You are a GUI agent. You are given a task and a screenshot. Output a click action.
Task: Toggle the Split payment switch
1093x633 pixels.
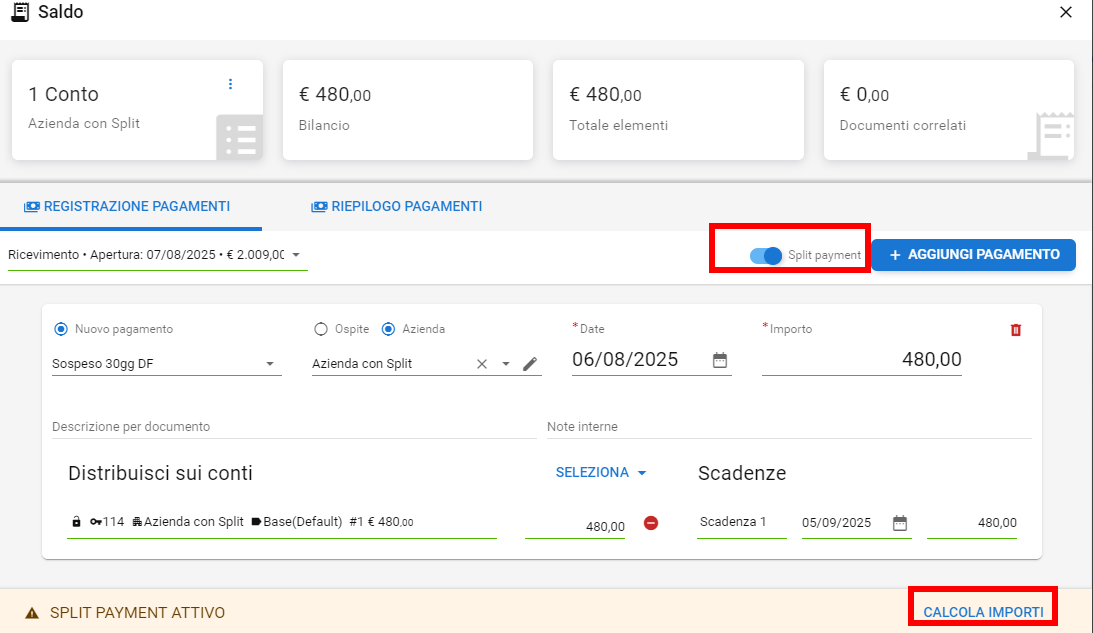pyautogui.click(x=766, y=256)
